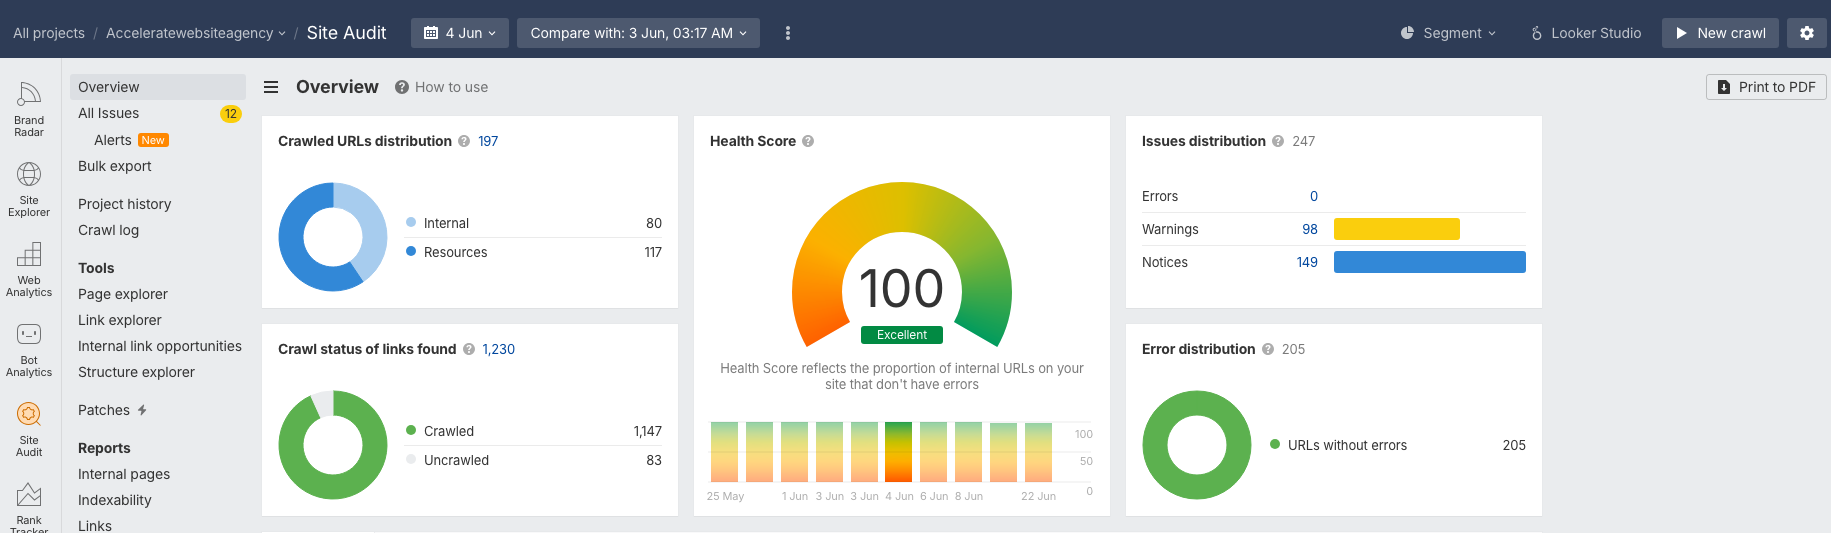This screenshot has height=533, width=1831.
Task: Click Notices count 149
Action: point(1307,262)
